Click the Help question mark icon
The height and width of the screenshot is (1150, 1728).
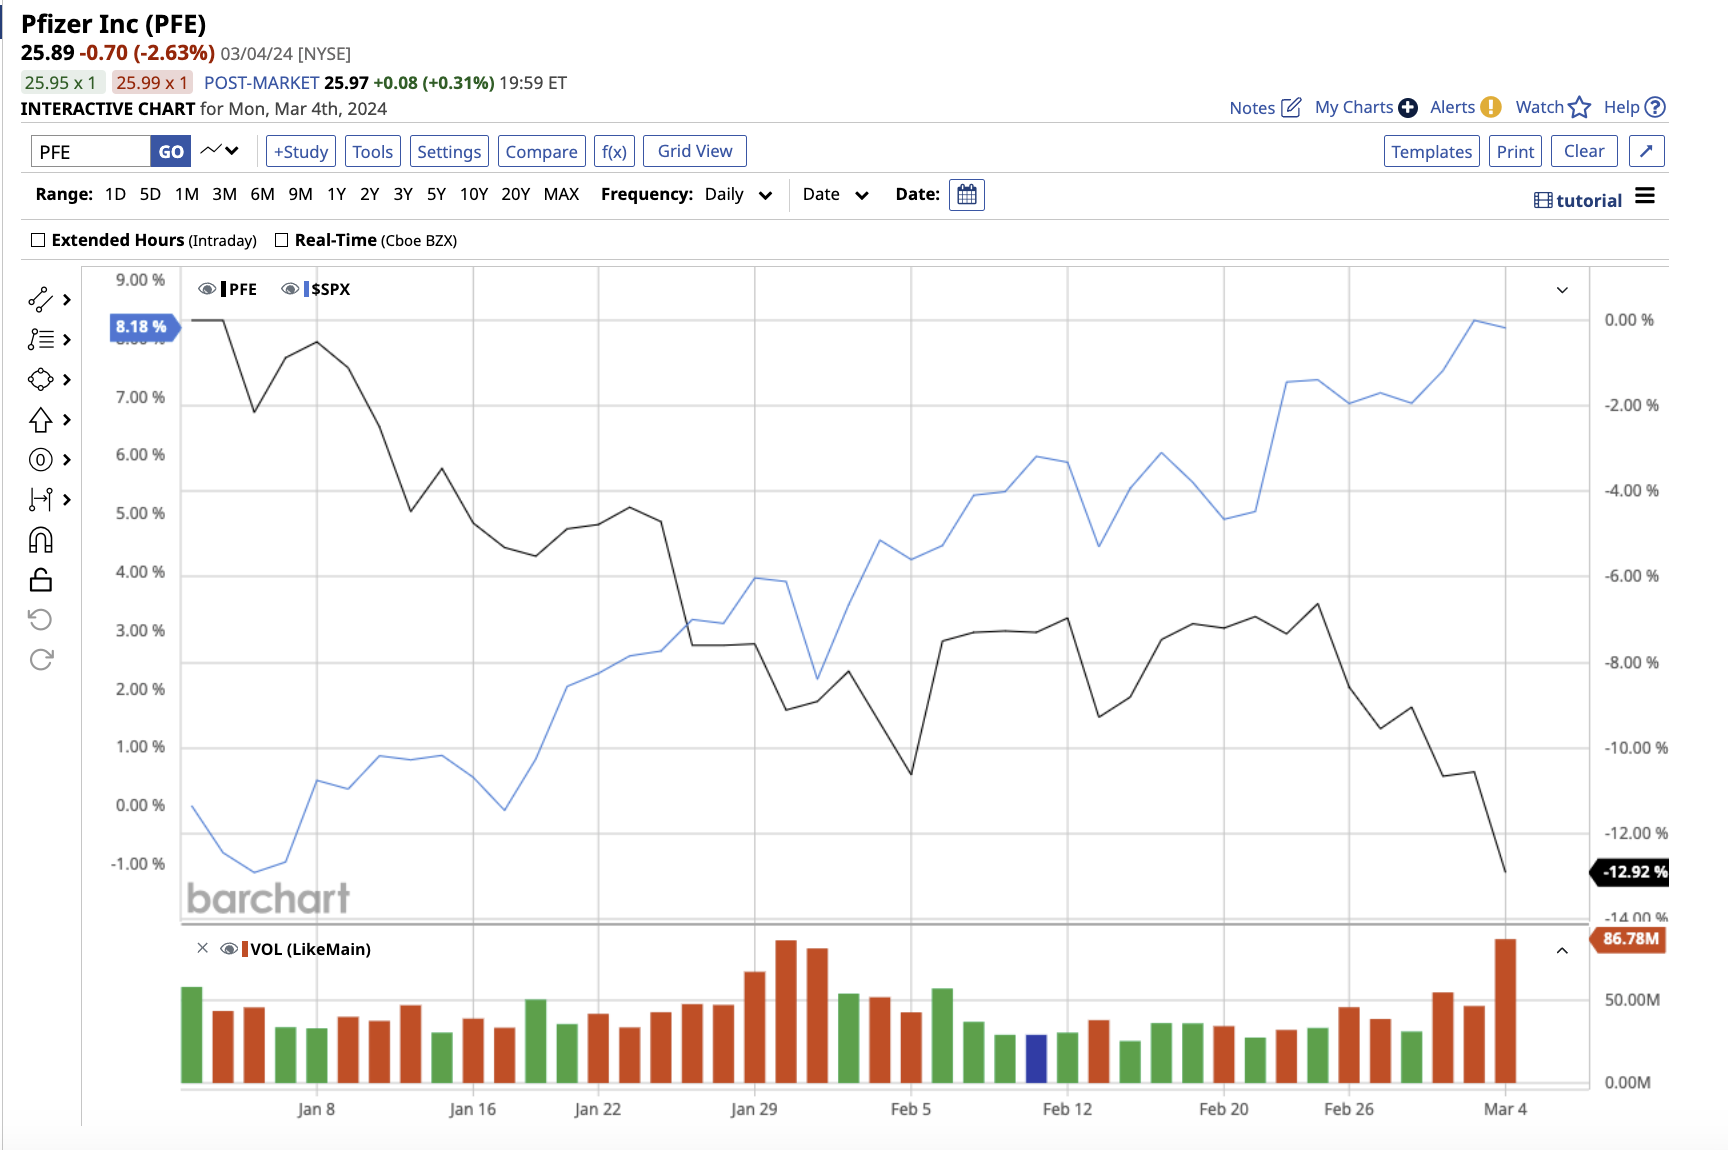pos(1655,107)
